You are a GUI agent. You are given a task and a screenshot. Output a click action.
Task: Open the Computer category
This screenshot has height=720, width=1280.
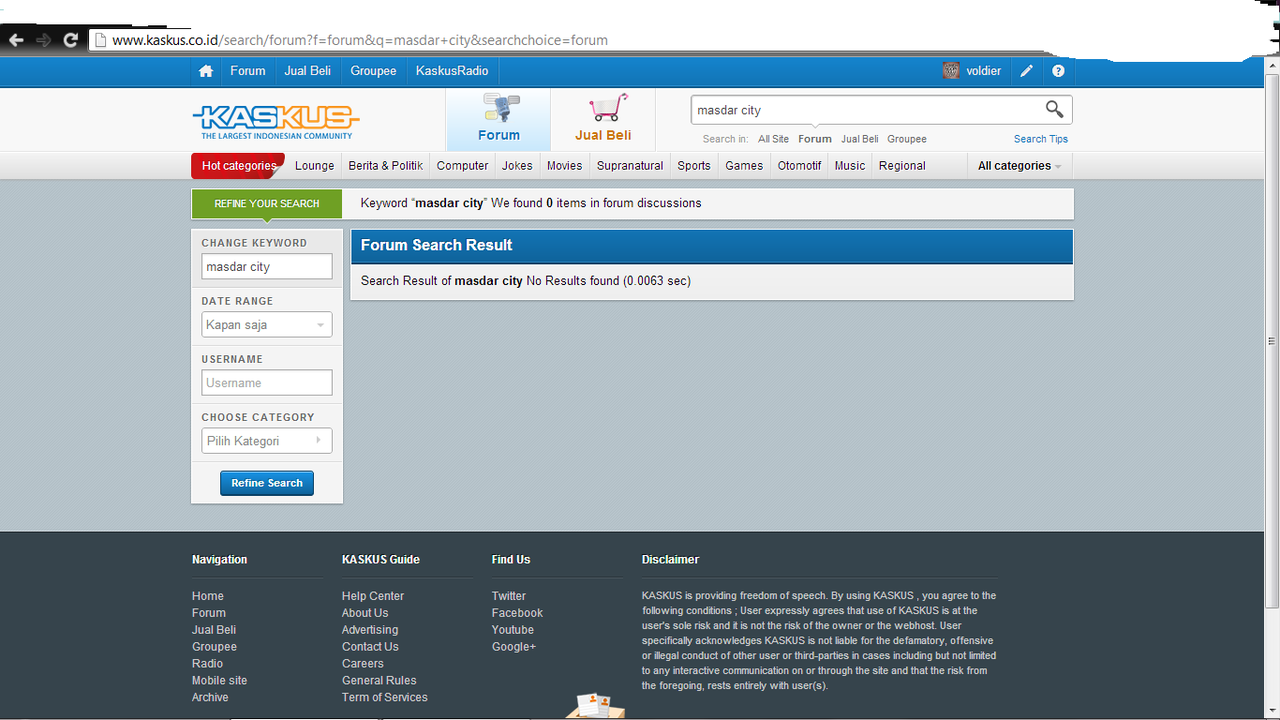463,166
